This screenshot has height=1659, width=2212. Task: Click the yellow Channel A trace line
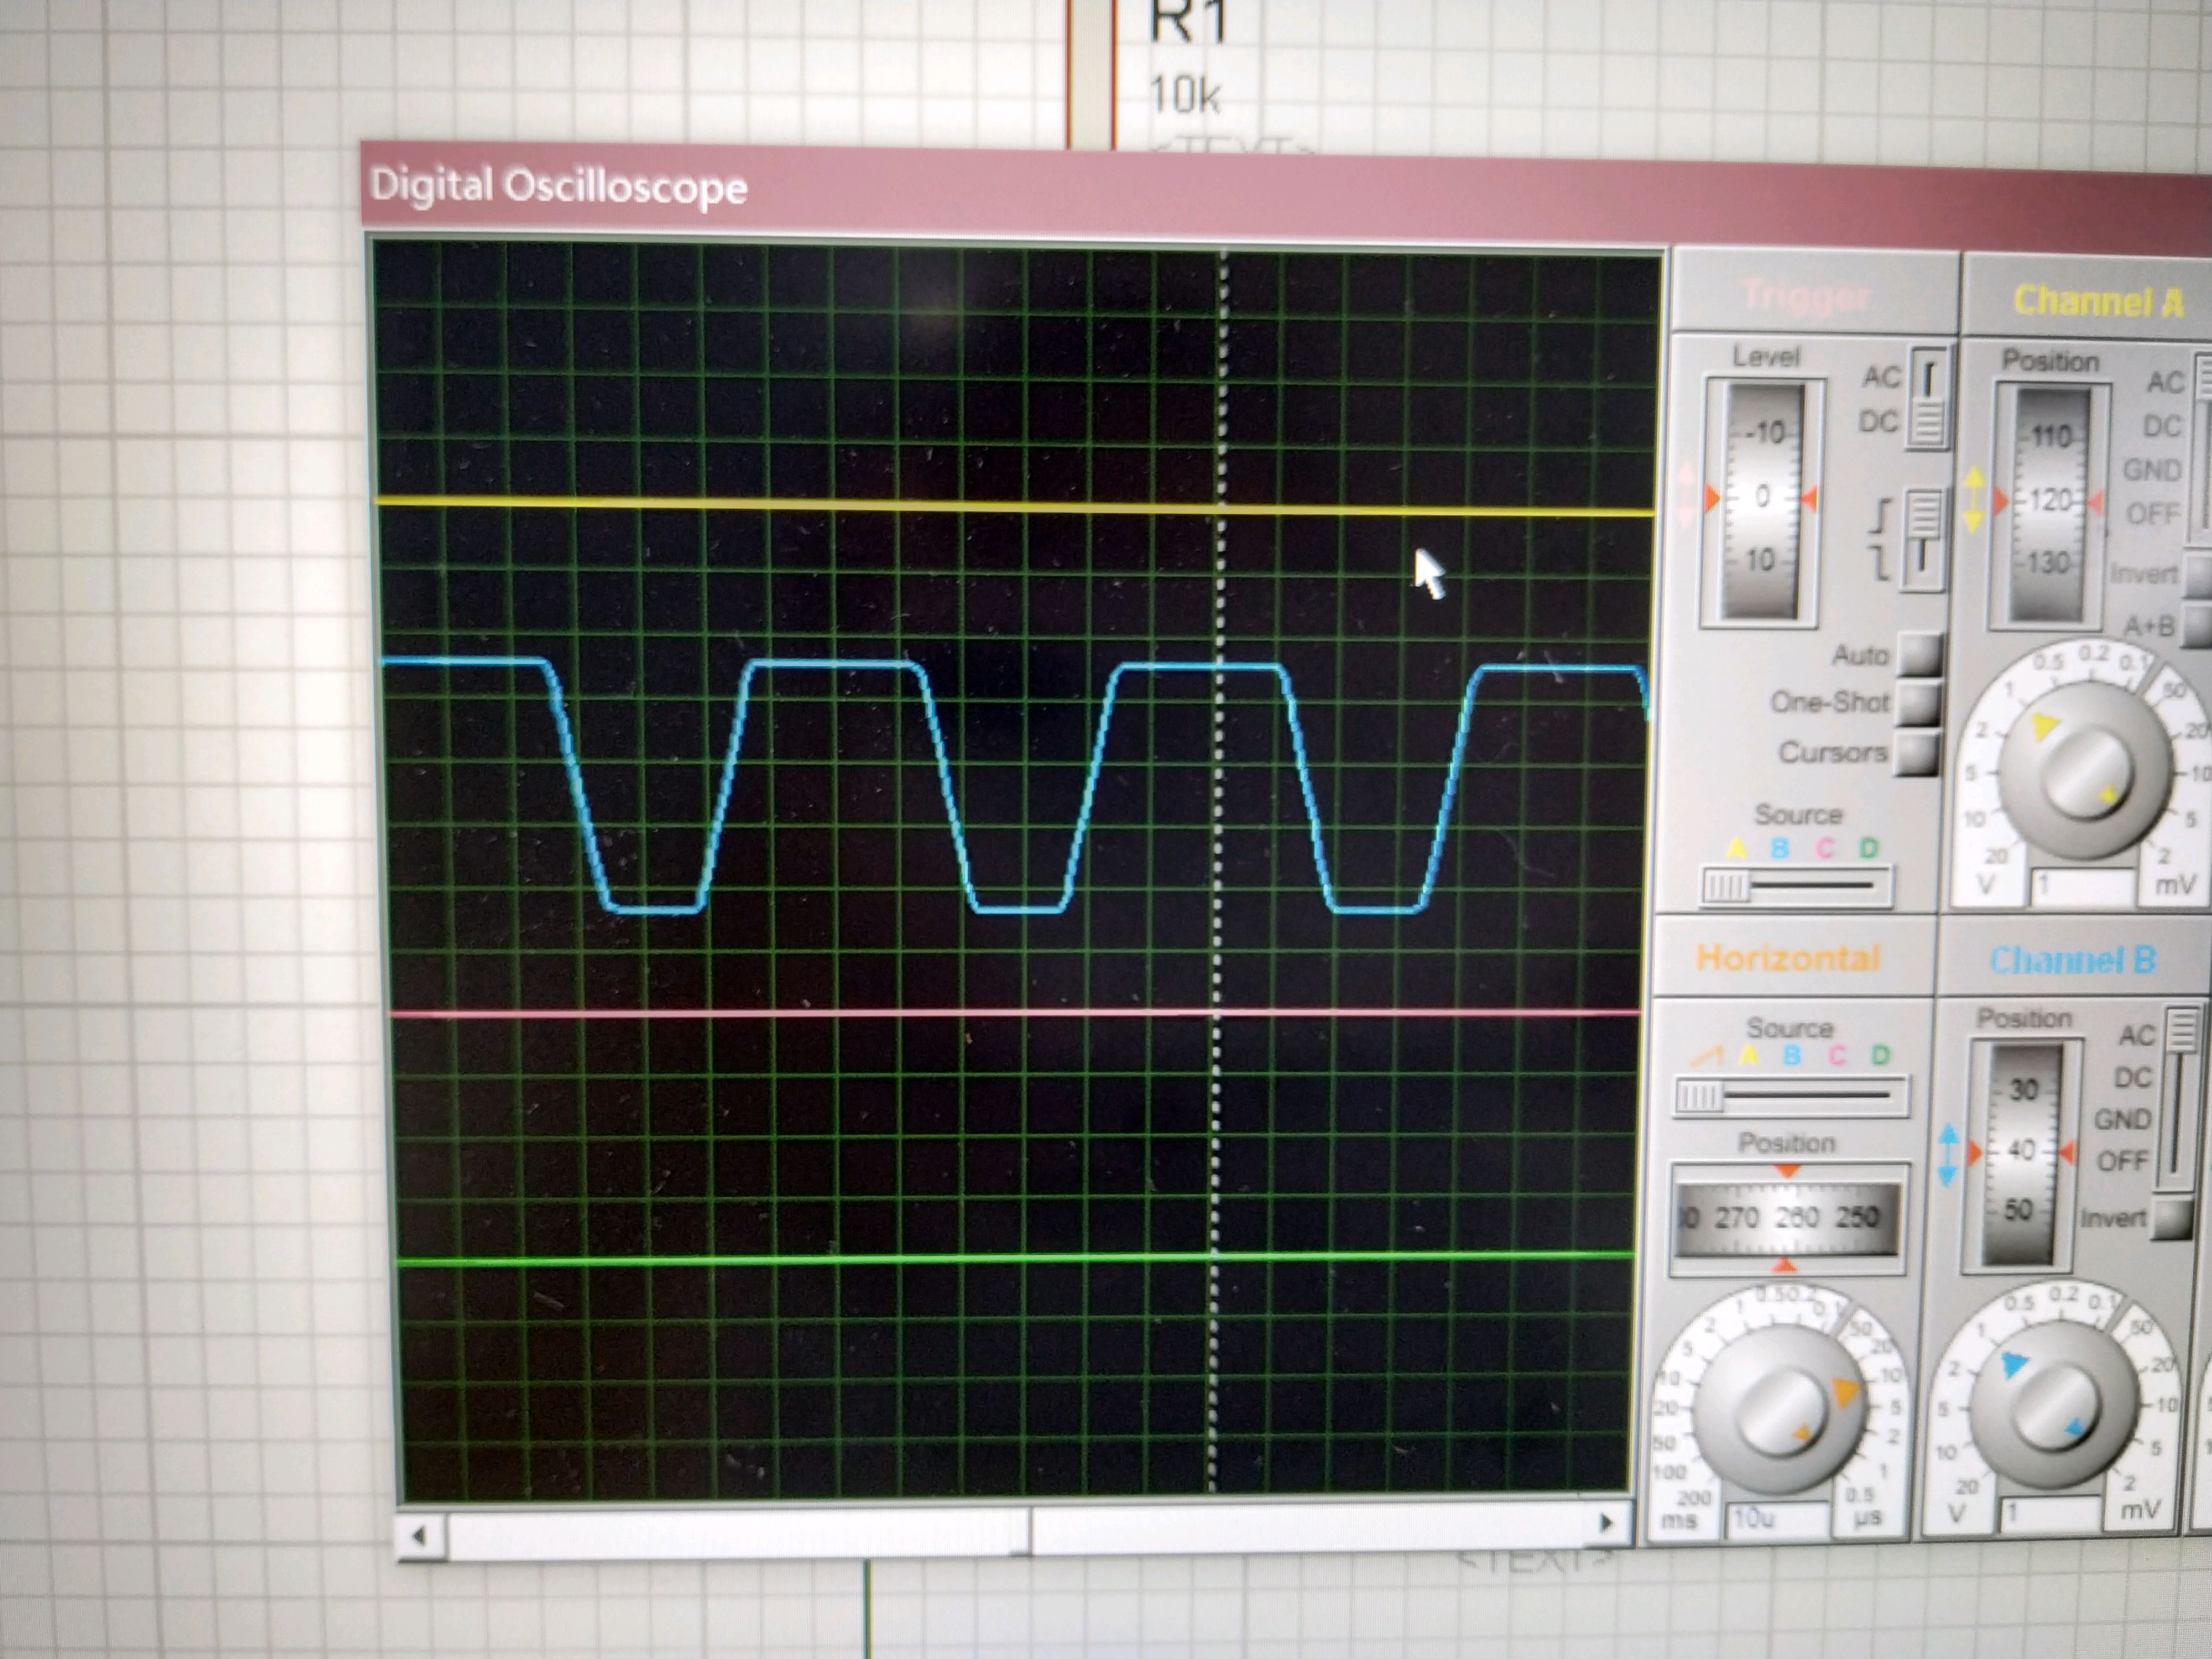[x=1014, y=507]
